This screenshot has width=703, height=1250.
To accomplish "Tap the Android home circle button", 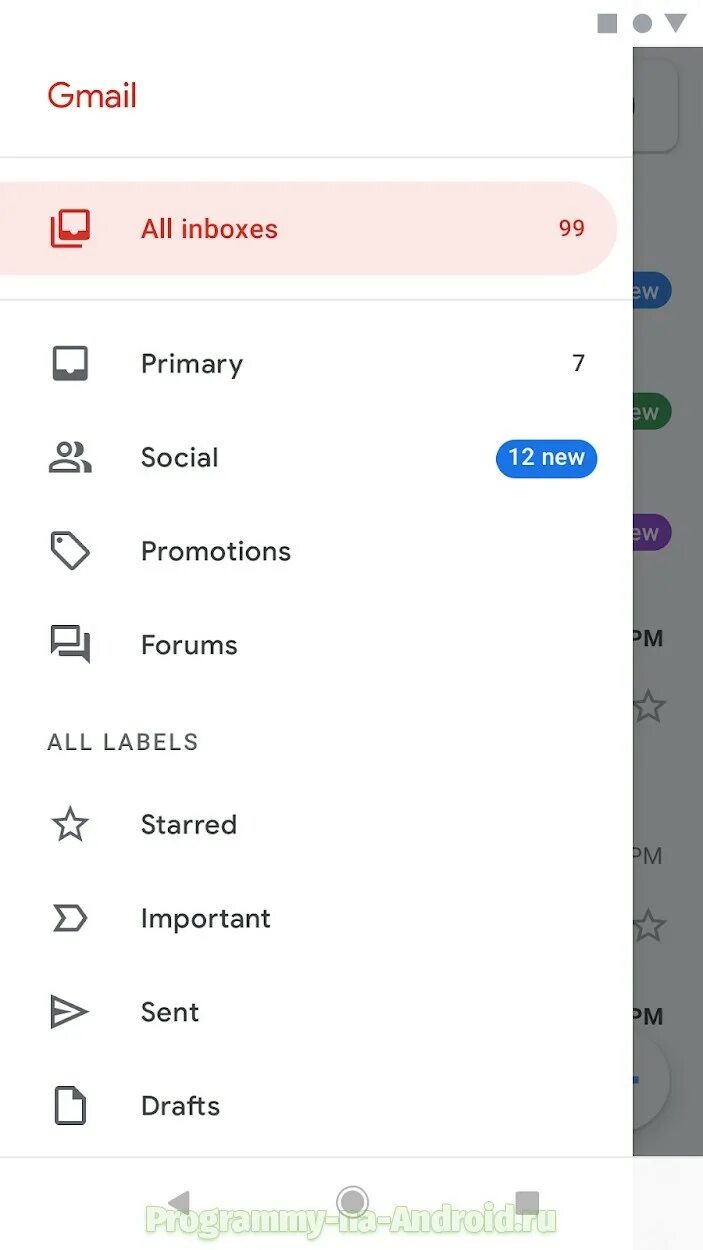I will click(352, 1201).
